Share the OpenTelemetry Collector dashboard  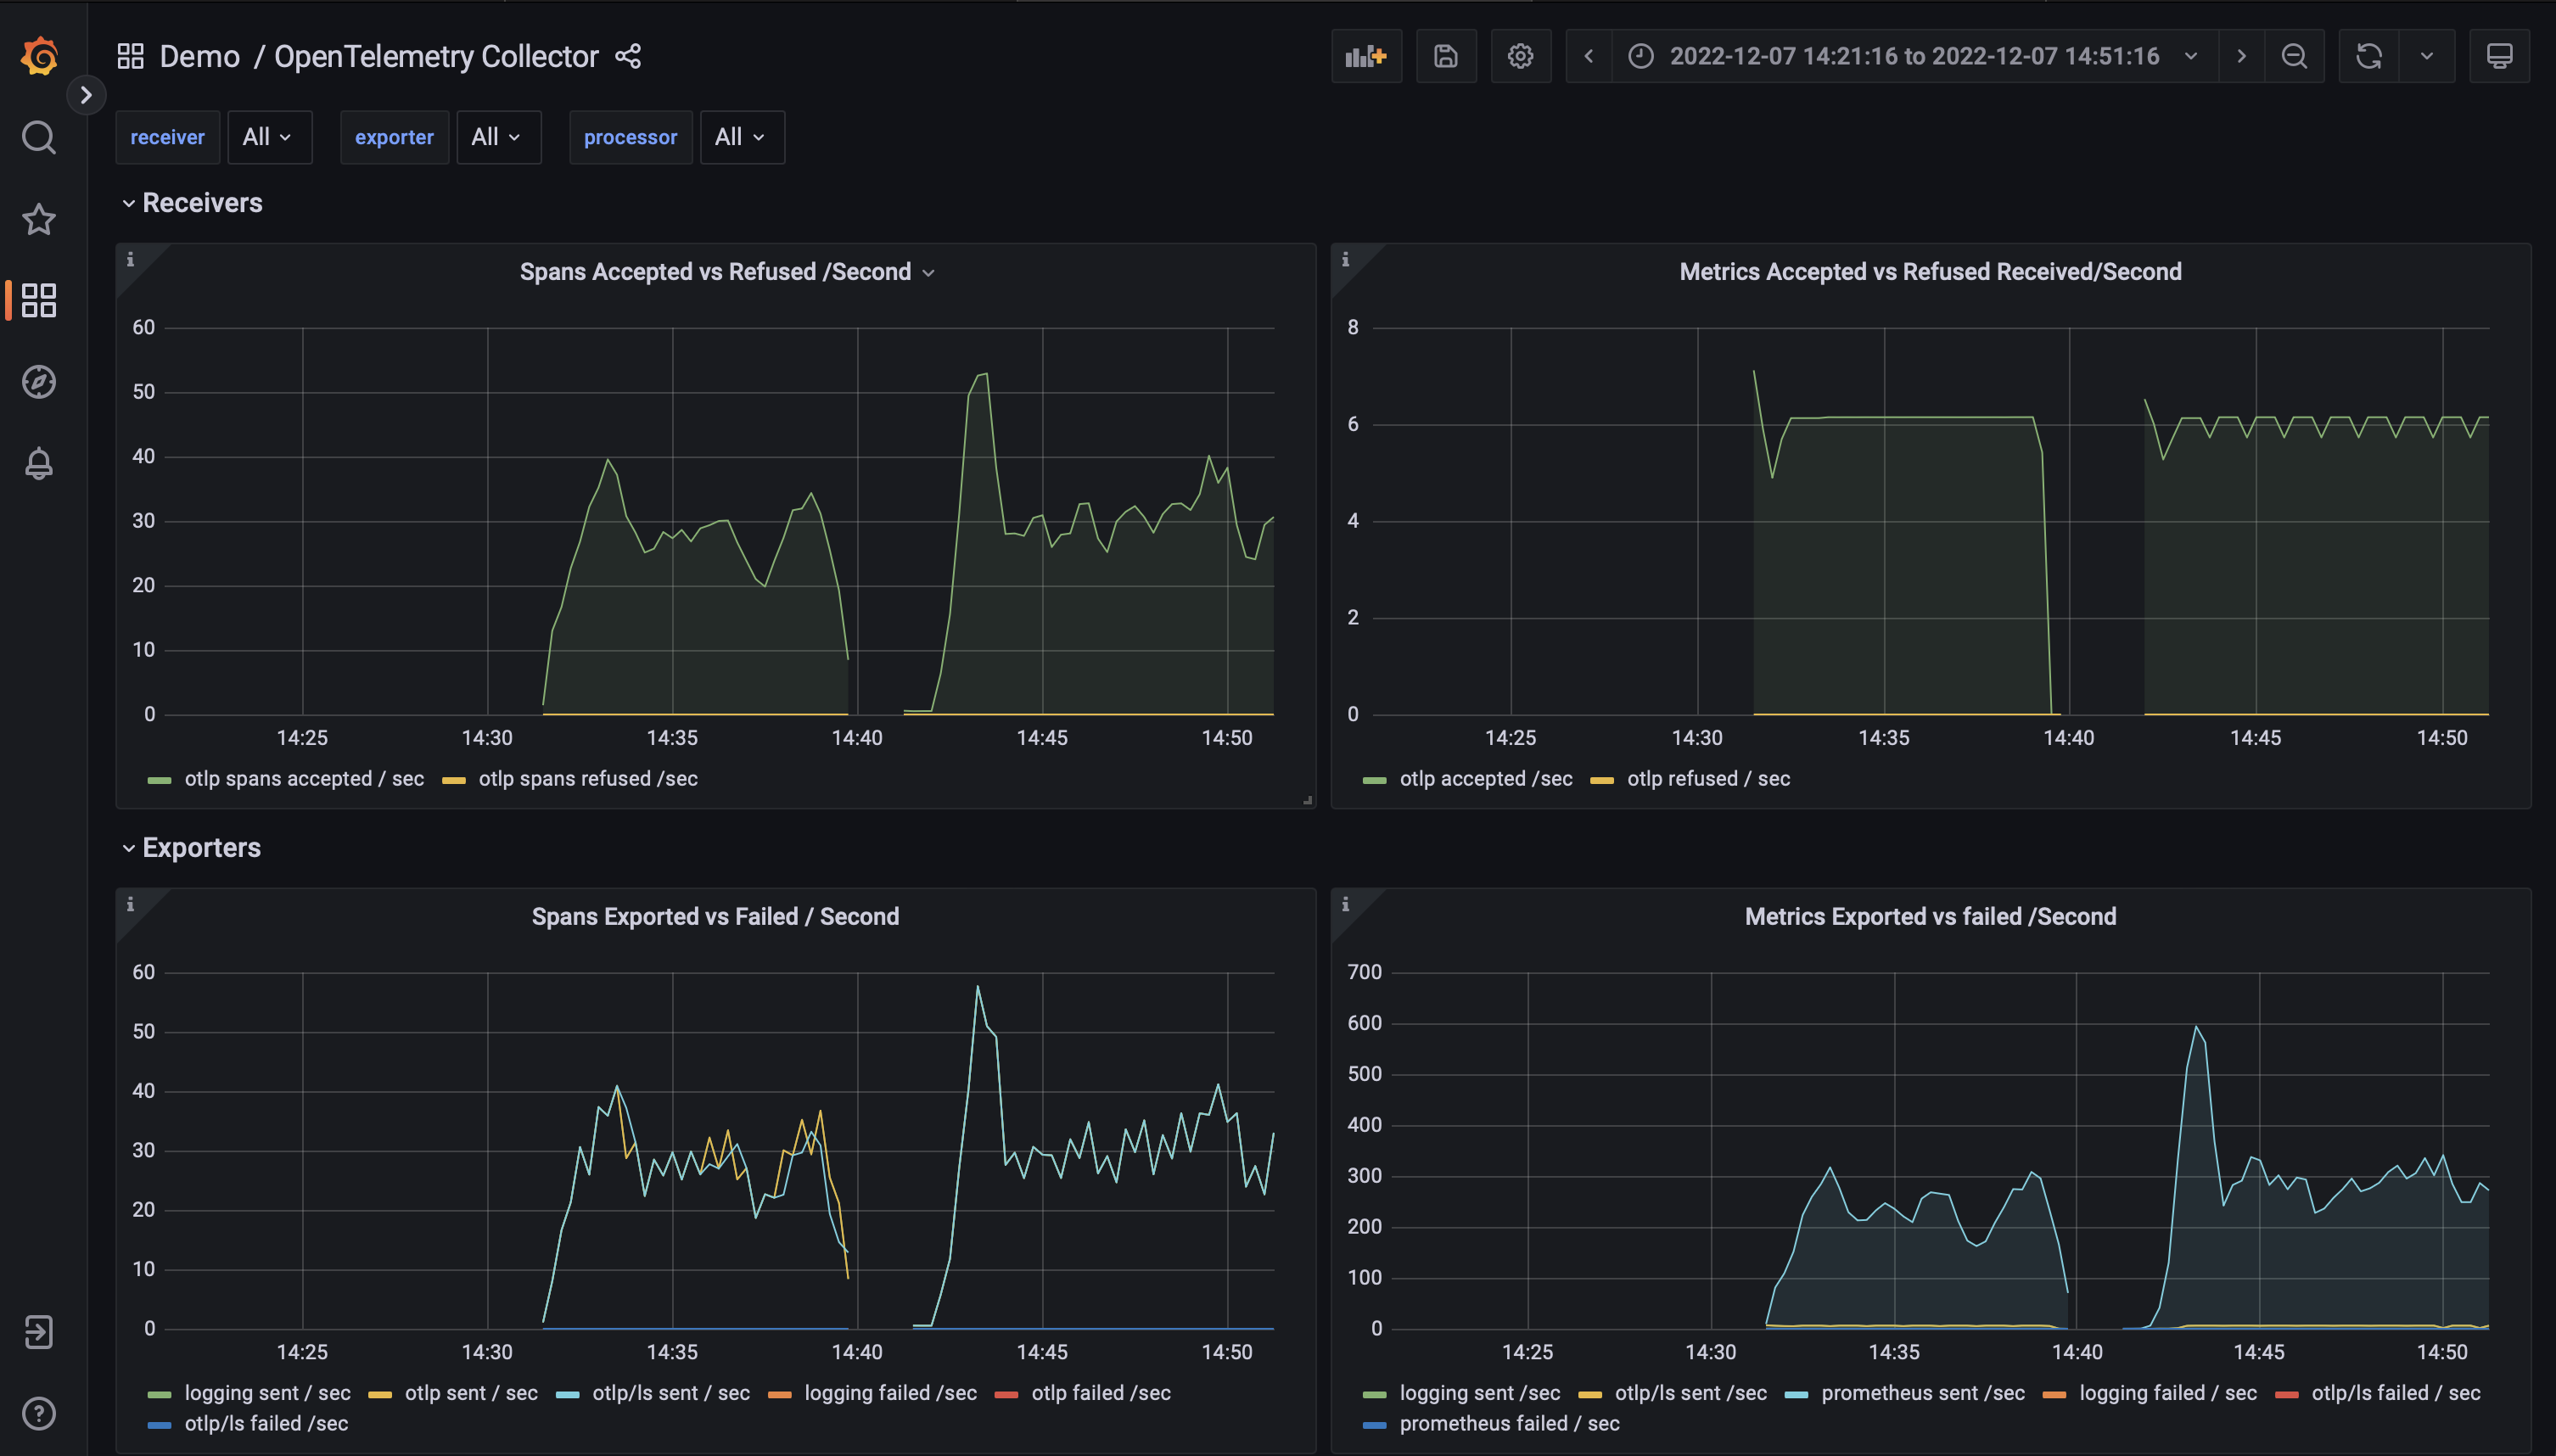pos(627,56)
